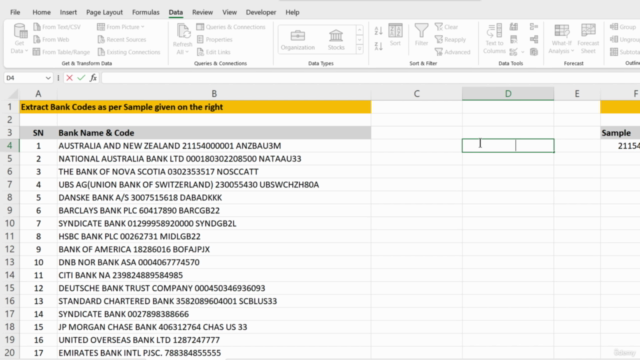The width and height of the screenshot is (640, 360).
Task: Open the Developer tab
Action: click(261, 12)
